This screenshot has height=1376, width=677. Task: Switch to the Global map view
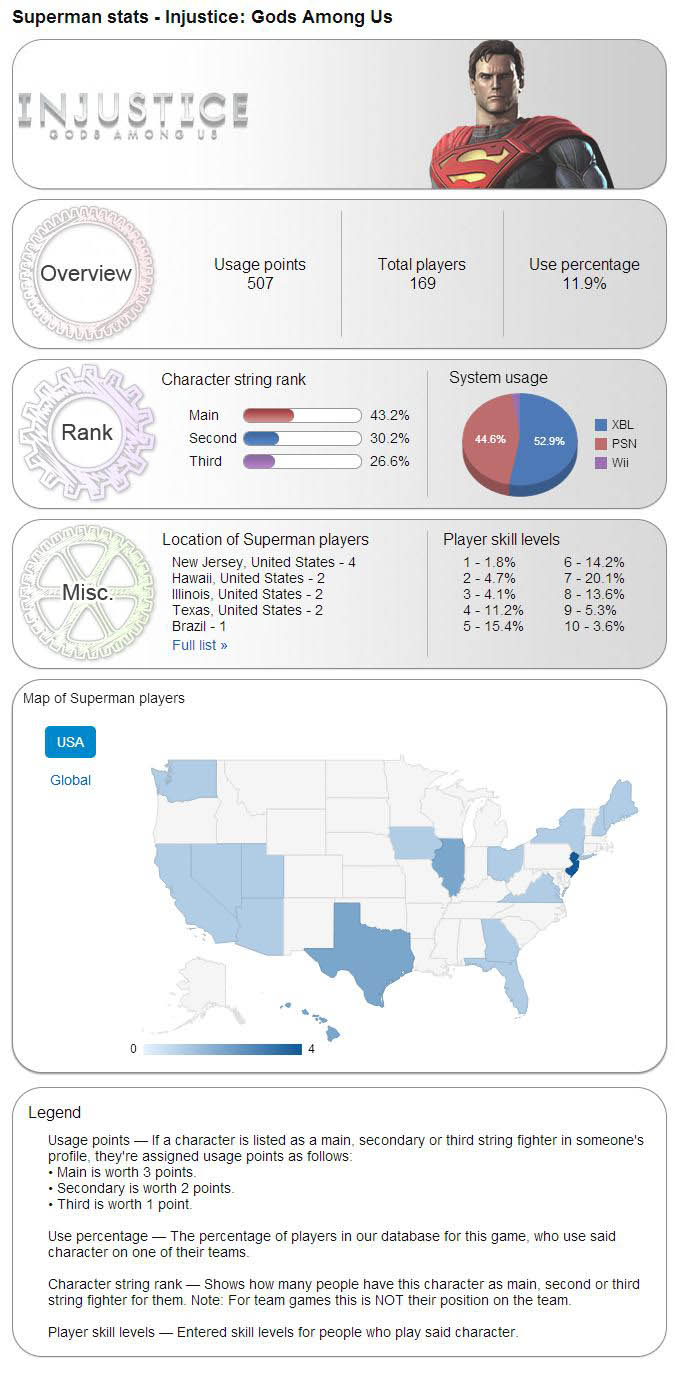[70, 780]
